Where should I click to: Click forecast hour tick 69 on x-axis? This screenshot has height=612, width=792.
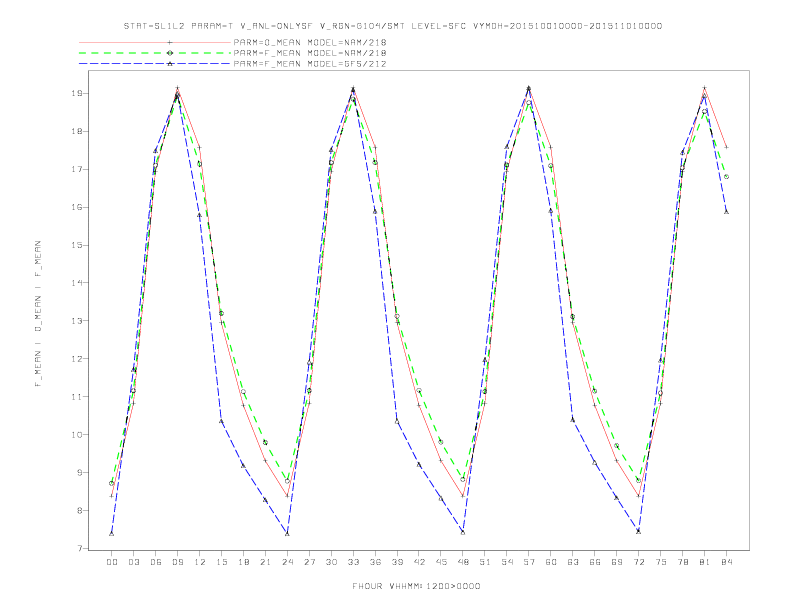point(617,562)
